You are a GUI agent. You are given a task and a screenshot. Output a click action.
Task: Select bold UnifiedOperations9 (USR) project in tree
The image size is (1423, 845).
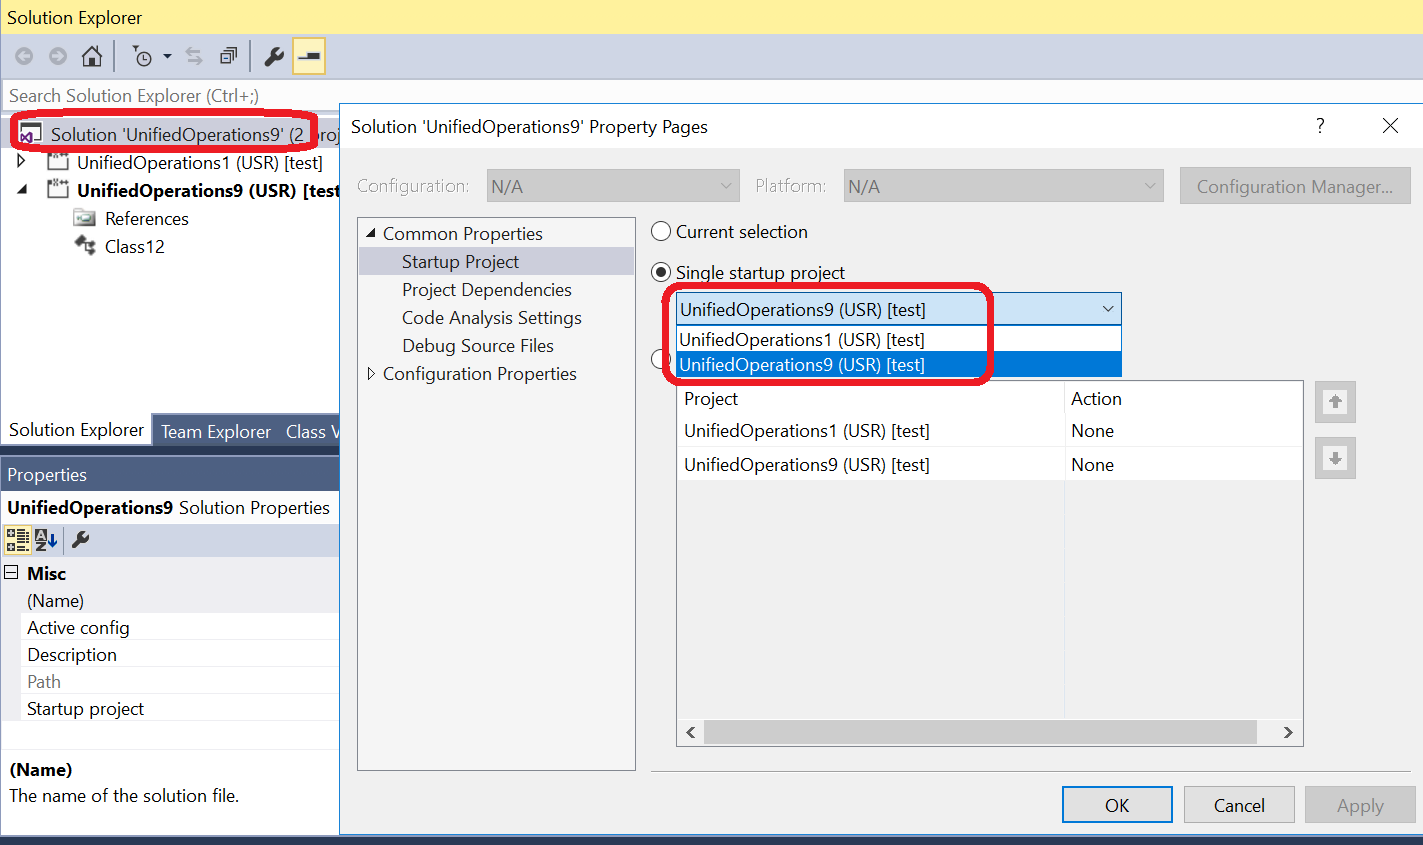(208, 190)
